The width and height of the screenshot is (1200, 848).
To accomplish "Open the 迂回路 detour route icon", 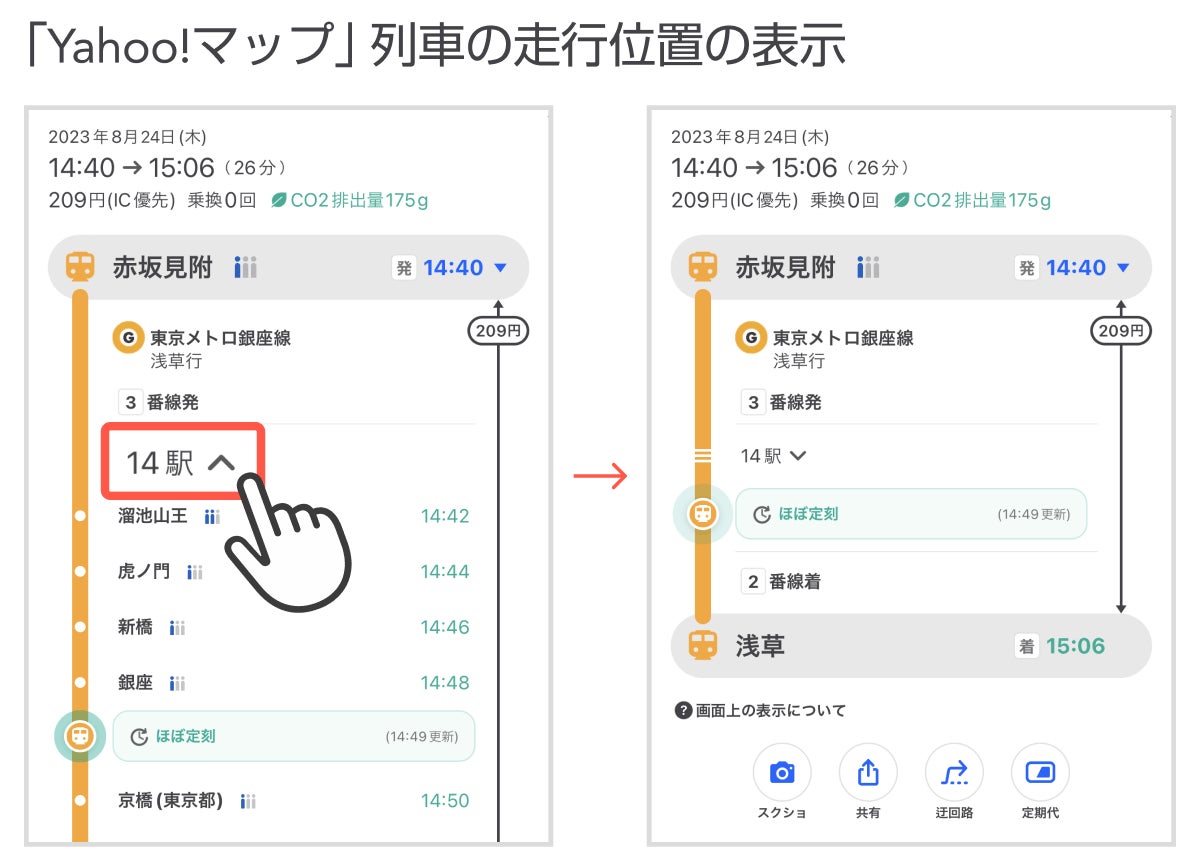I will pos(954,772).
